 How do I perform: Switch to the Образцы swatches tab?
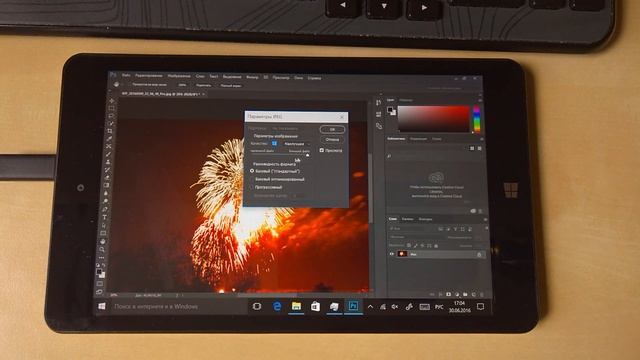(406, 100)
